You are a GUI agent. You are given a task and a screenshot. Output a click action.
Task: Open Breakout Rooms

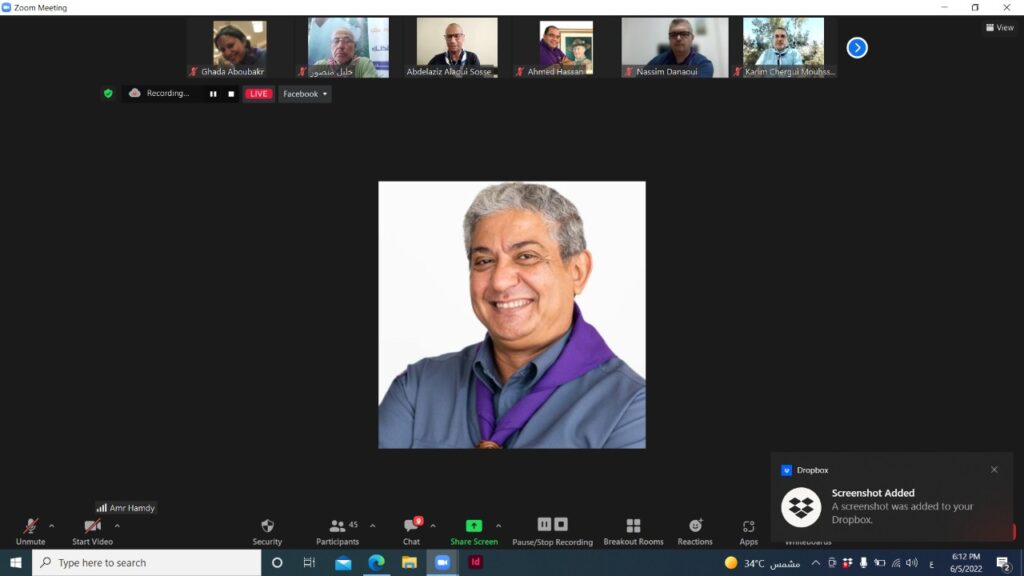633,530
